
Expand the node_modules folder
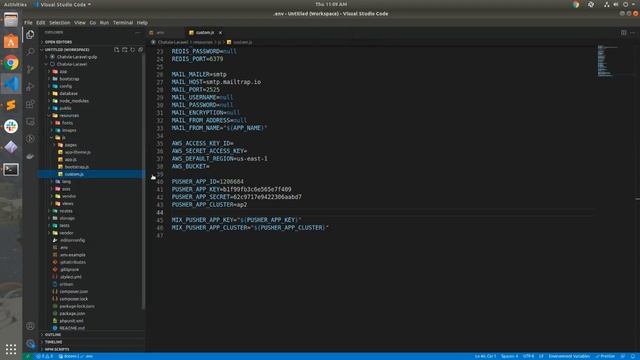click(74, 101)
